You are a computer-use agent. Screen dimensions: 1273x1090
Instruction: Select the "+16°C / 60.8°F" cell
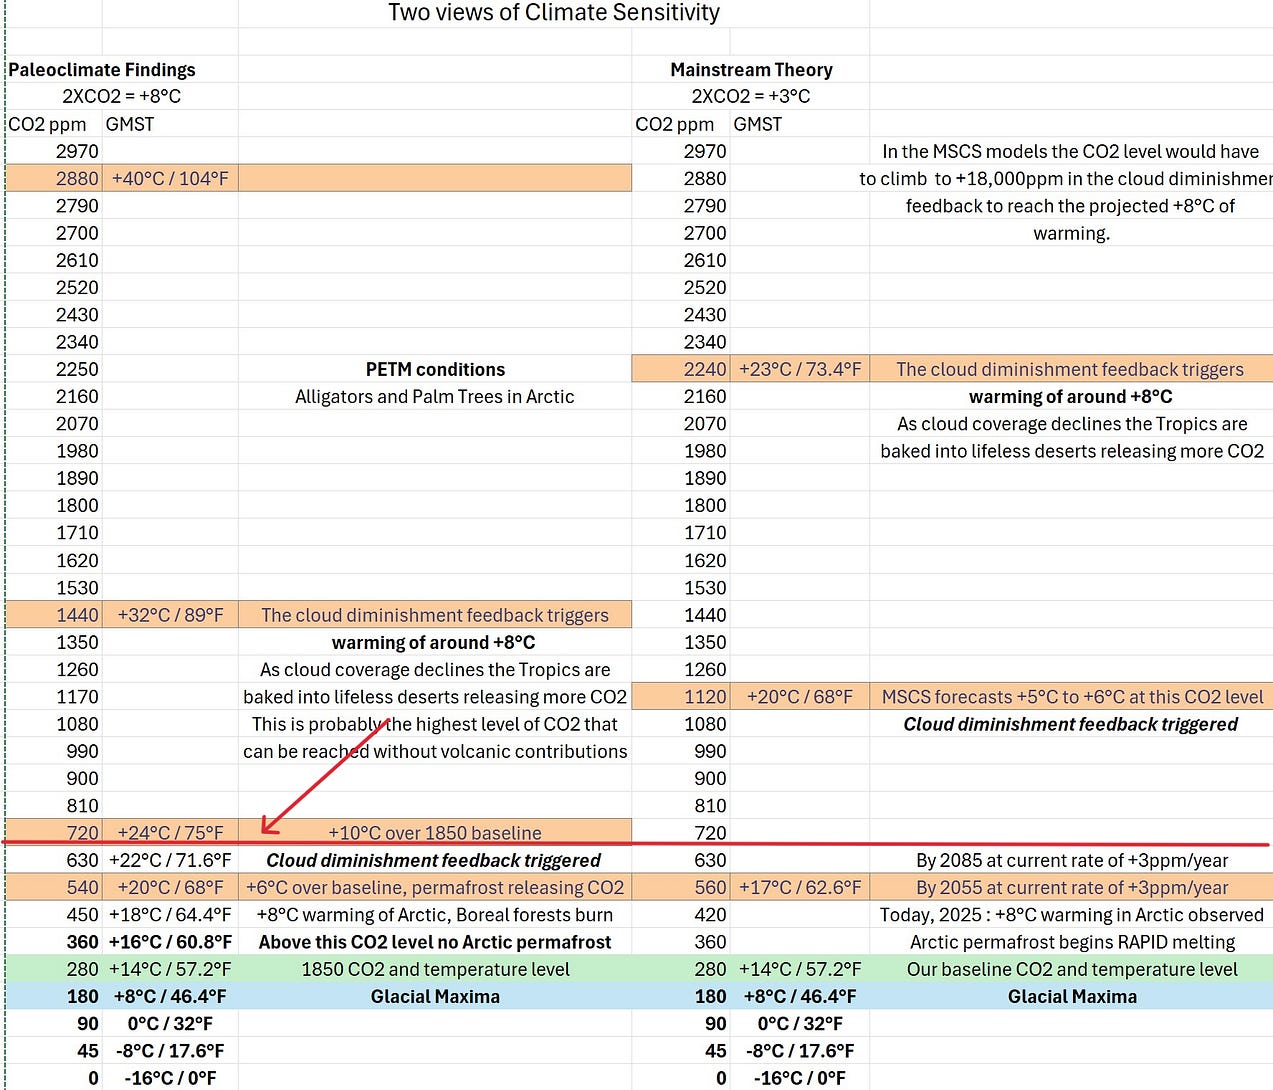(170, 942)
